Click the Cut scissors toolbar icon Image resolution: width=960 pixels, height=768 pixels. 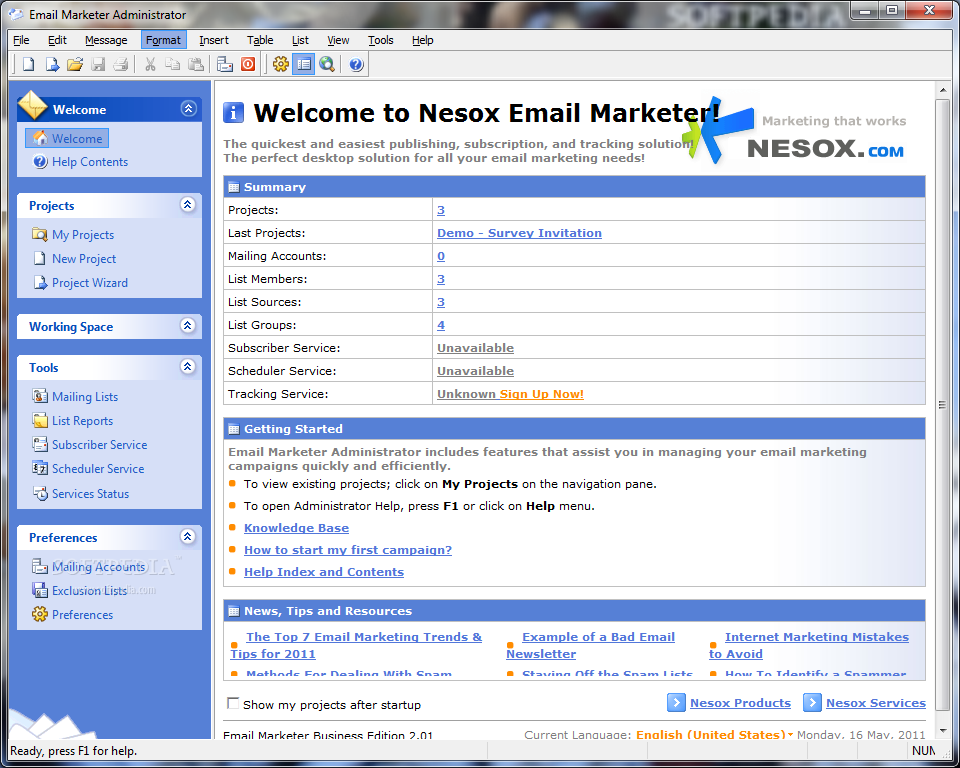coord(150,64)
